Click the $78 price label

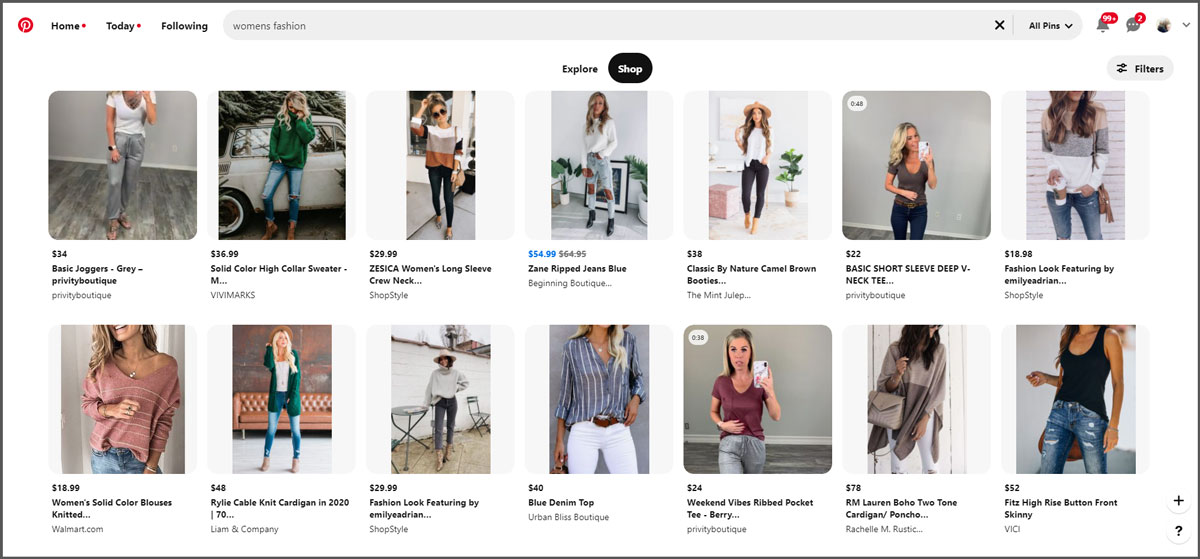(853, 488)
